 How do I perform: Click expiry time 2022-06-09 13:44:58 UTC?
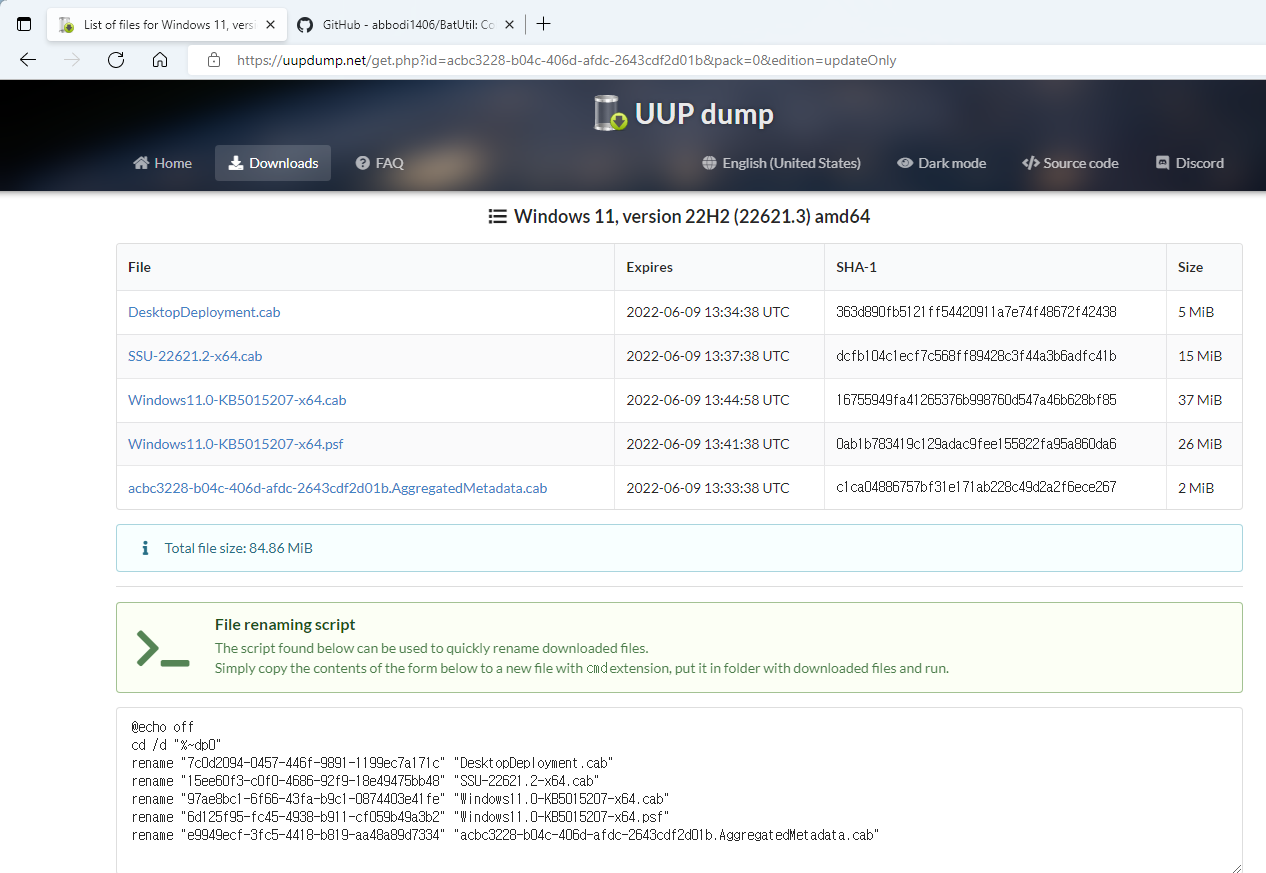(708, 400)
